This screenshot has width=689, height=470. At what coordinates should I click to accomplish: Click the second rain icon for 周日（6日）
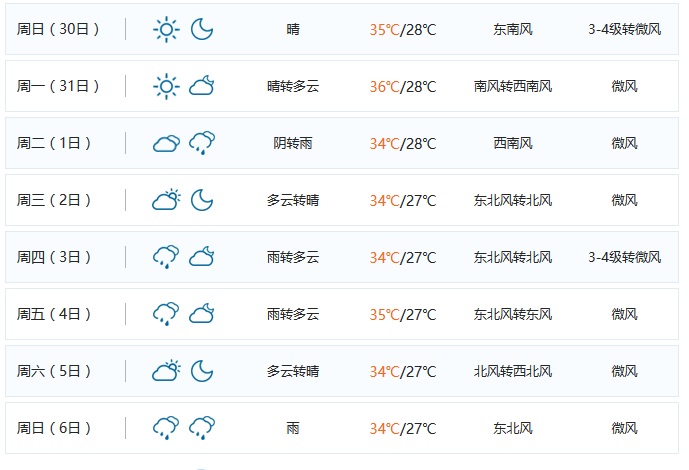pyautogui.click(x=203, y=428)
